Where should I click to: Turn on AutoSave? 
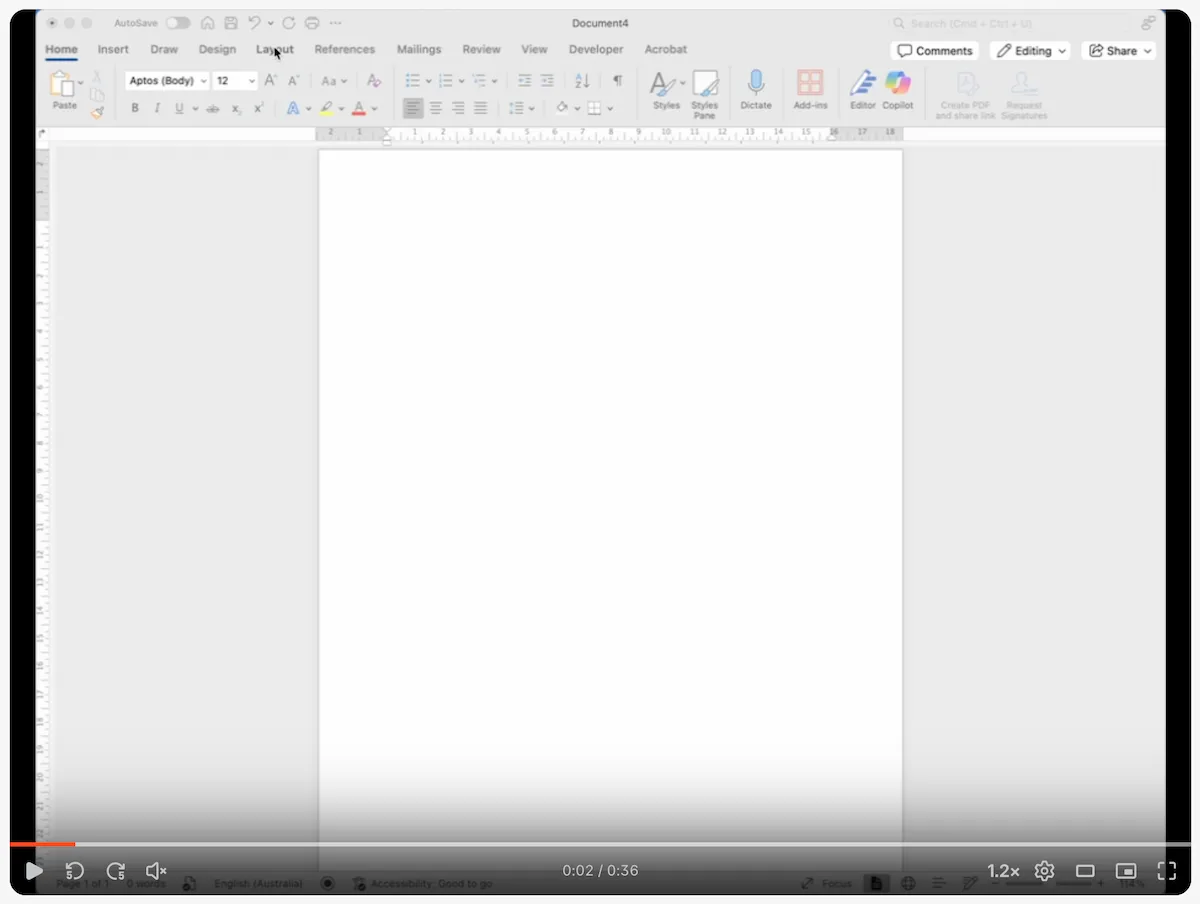178,22
